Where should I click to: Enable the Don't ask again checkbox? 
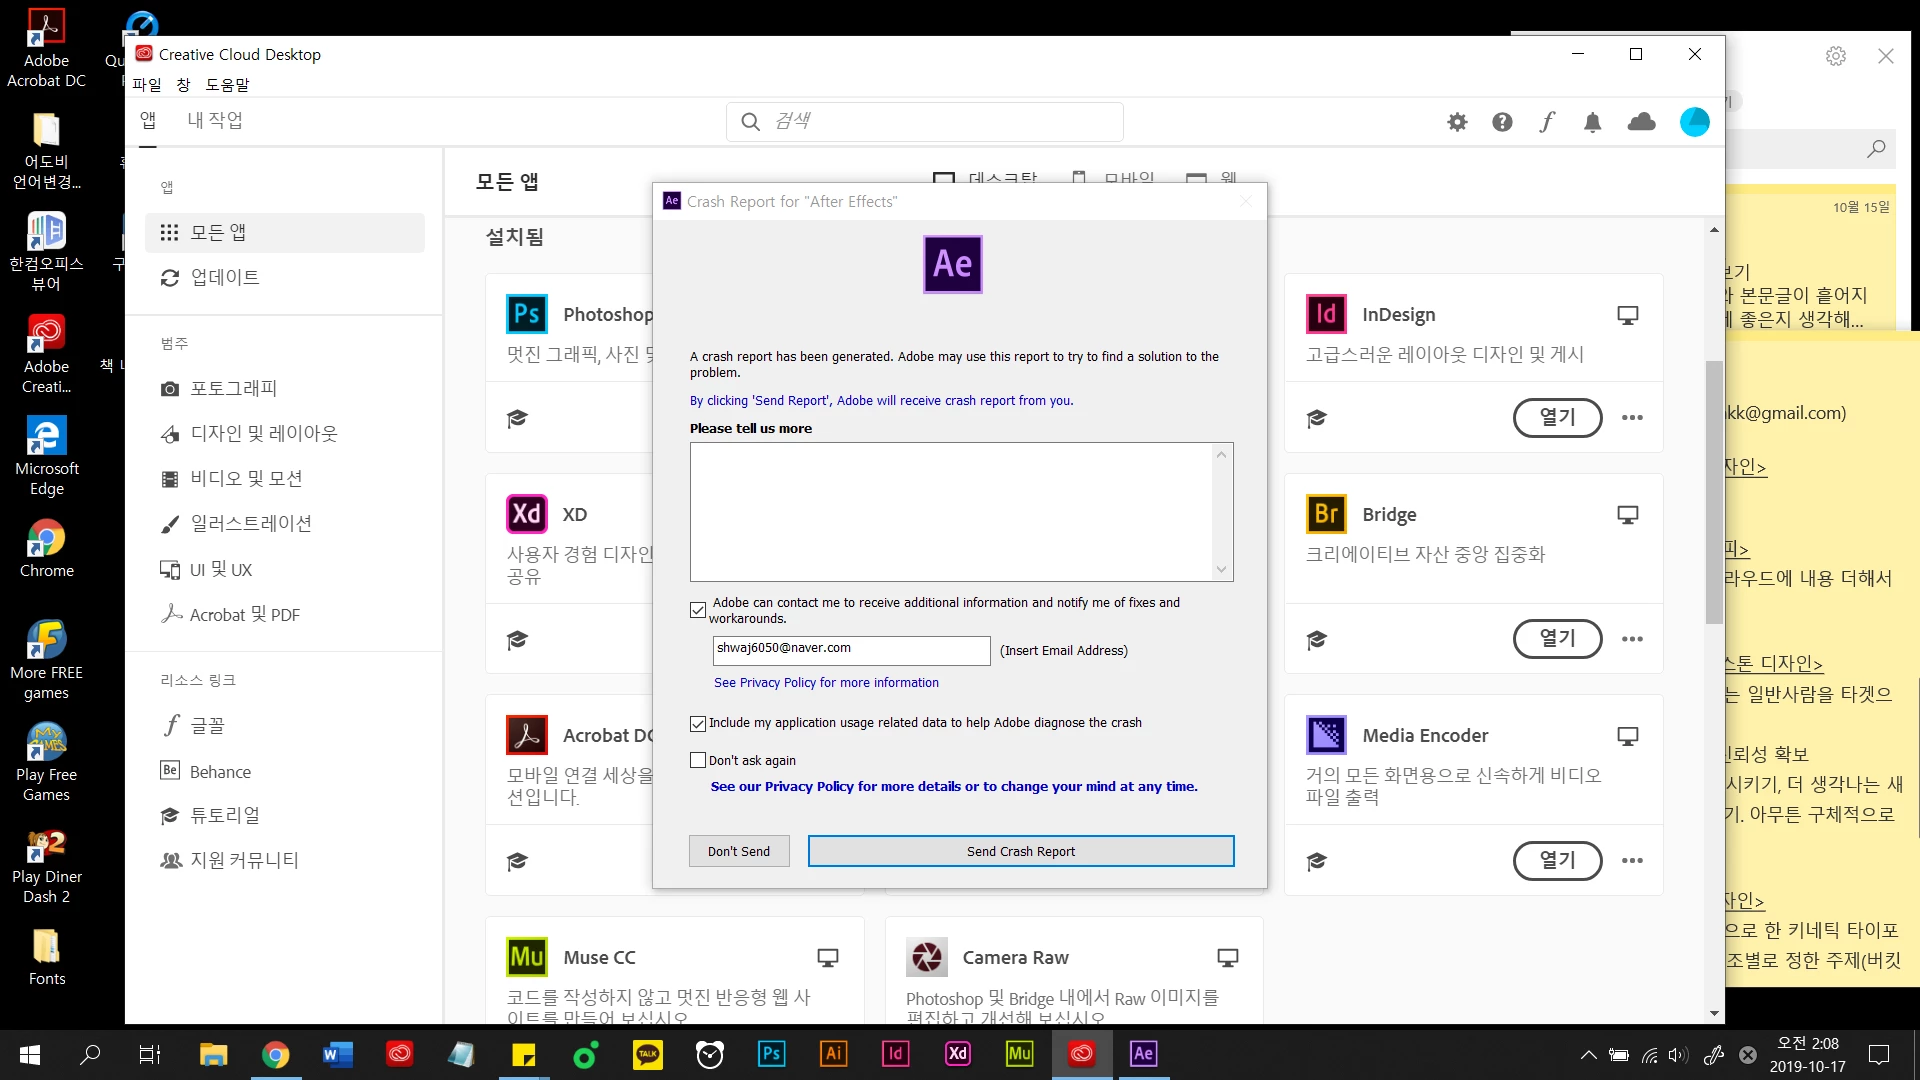(x=698, y=760)
